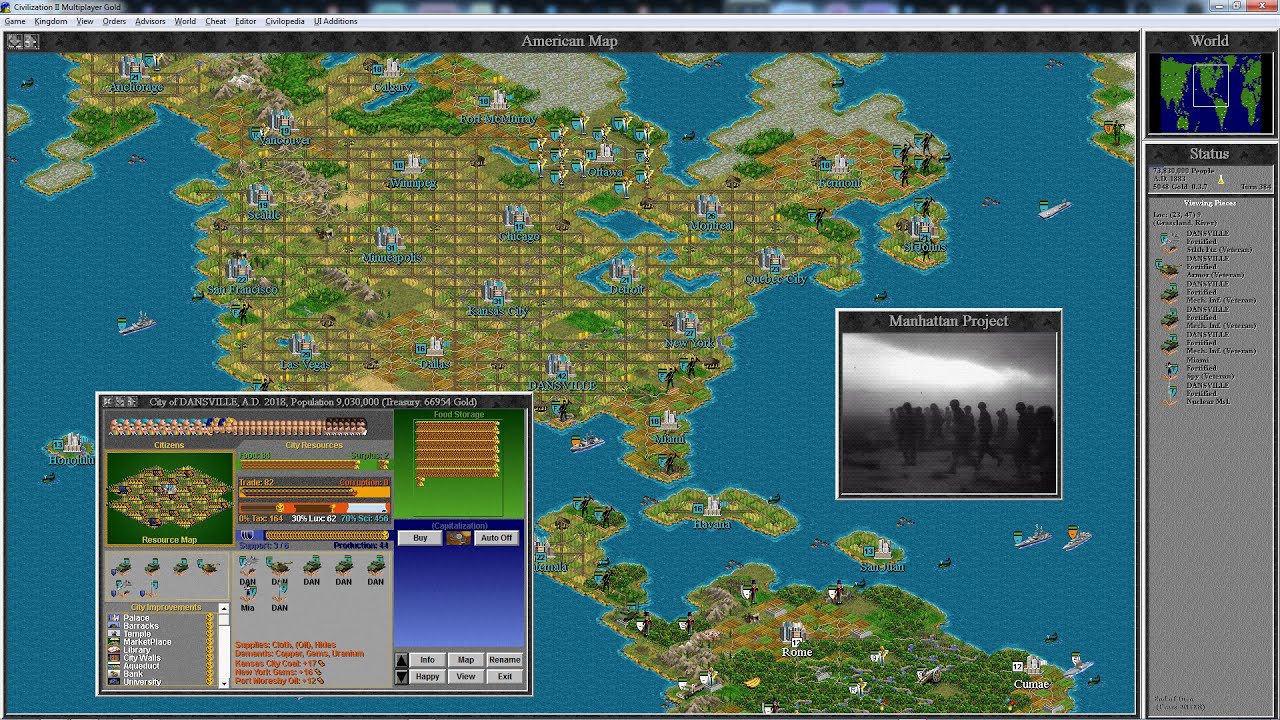Image resolution: width=1280 pixels, height=720 pixels.
Task: Click the San Francisco city icon on map
Action: pos(240,270)
